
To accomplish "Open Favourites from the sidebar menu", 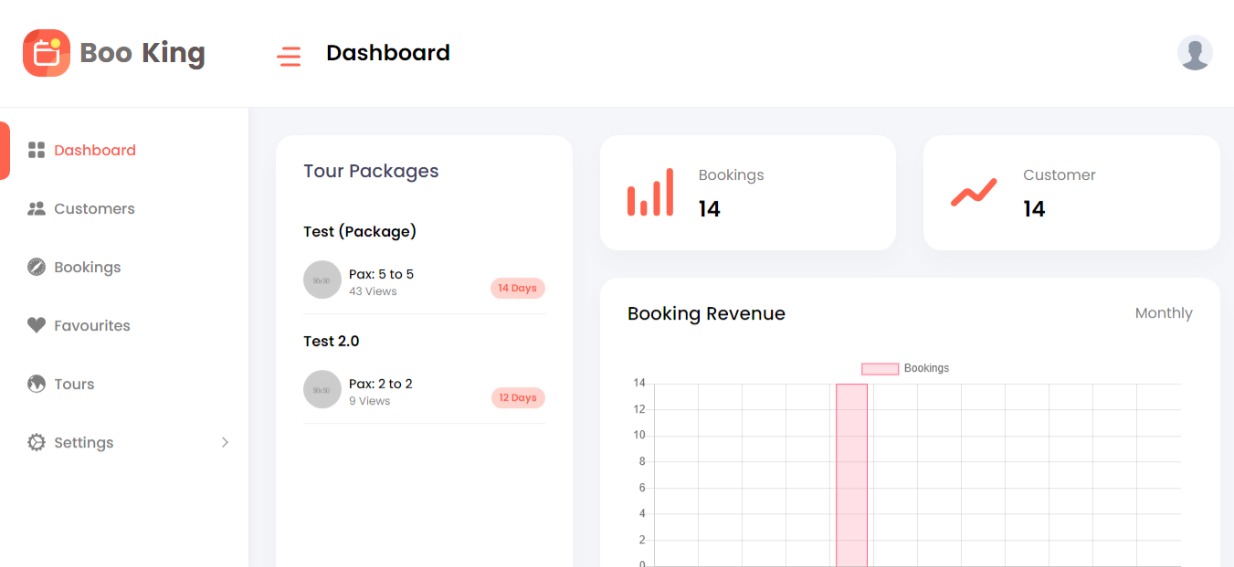I will point(92,325).
